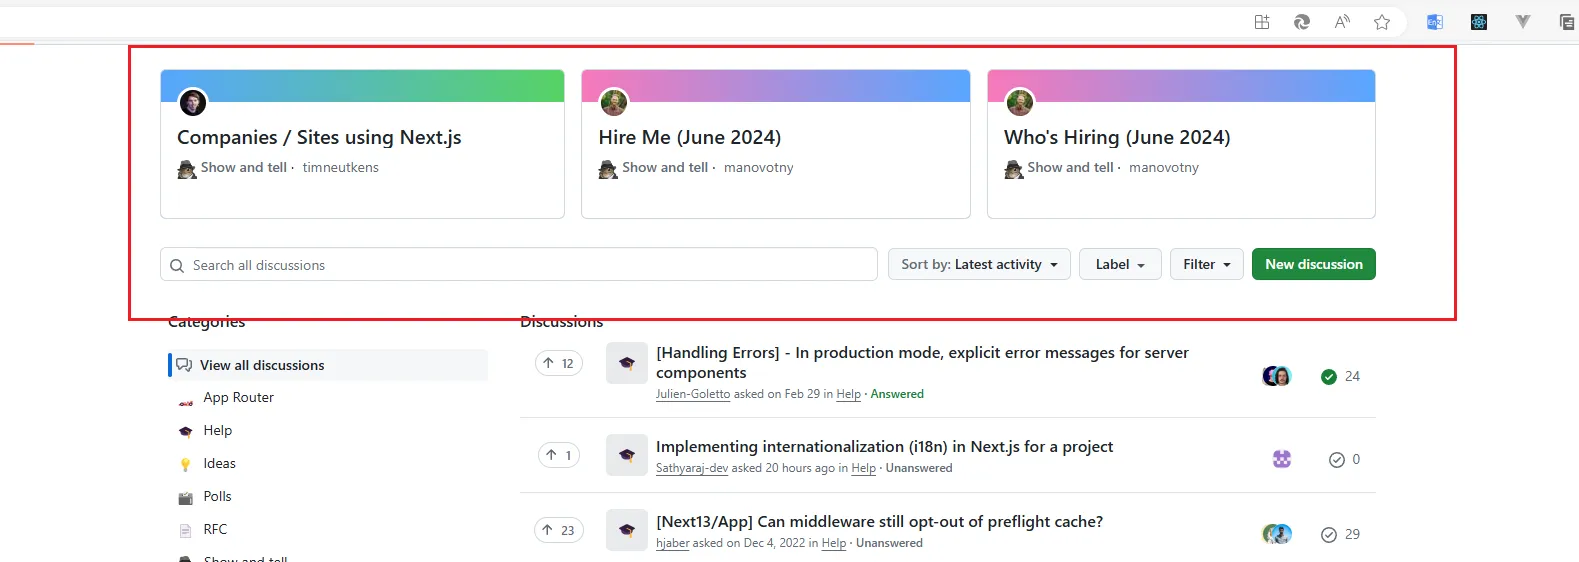Expand the Sort by Latest activity dropdown
Viewport: 1579px width, 562px height.
pos(979,265)
